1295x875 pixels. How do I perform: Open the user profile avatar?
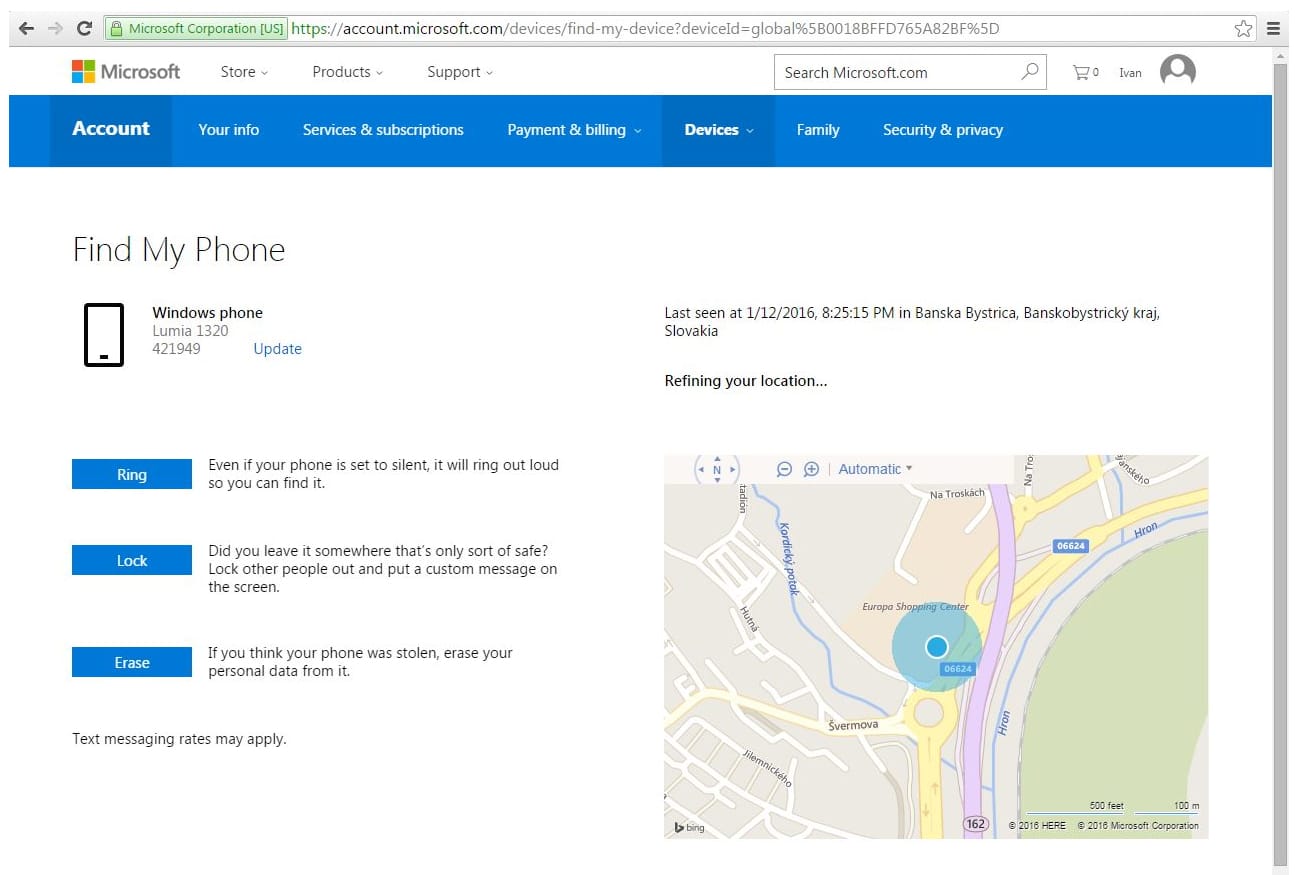point(1177,71)
